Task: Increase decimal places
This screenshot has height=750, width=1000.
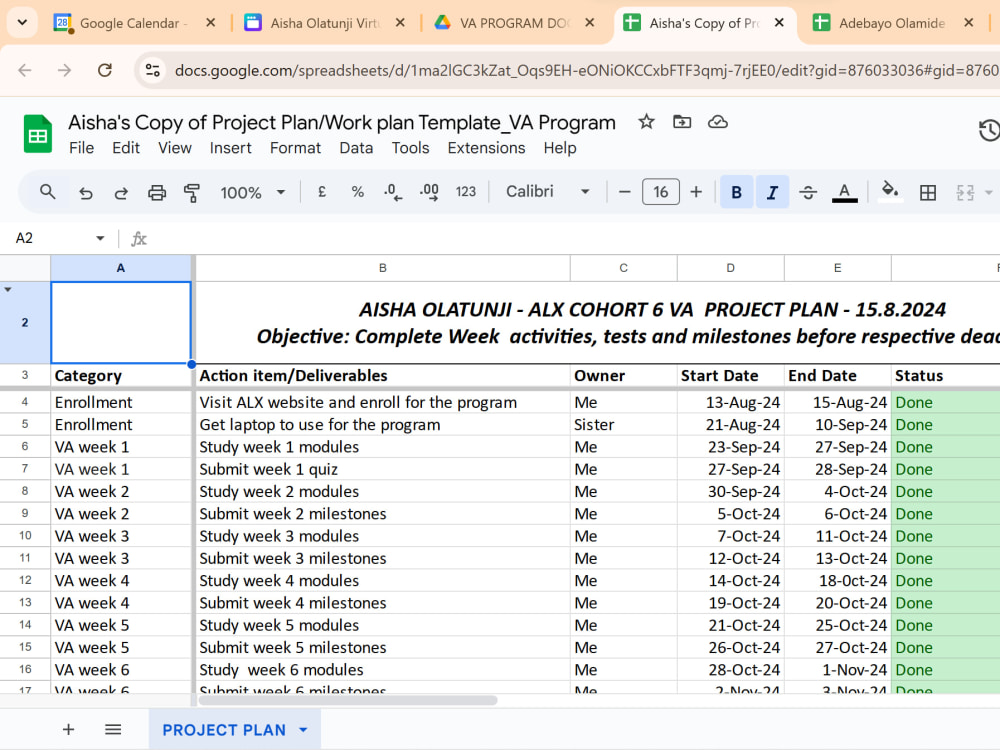Action: click(429, 192)
